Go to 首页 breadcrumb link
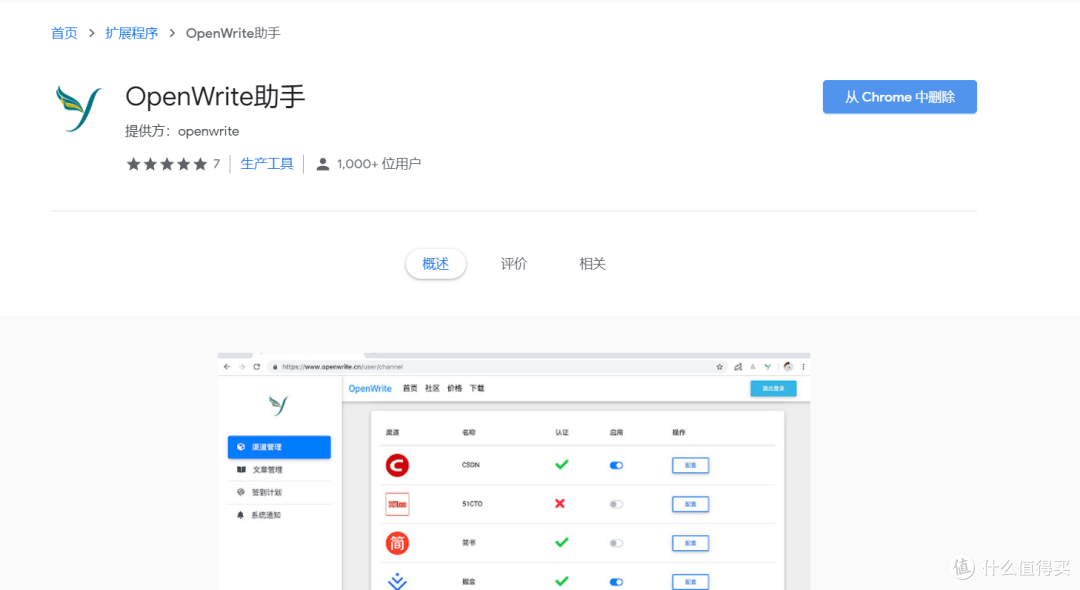This screenshot has height=590, width=1080. tap(64, 33)
